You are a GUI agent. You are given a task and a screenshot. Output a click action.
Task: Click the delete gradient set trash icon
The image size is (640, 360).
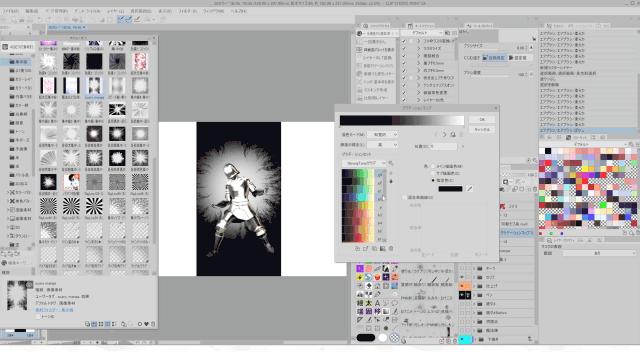(391, 248)
